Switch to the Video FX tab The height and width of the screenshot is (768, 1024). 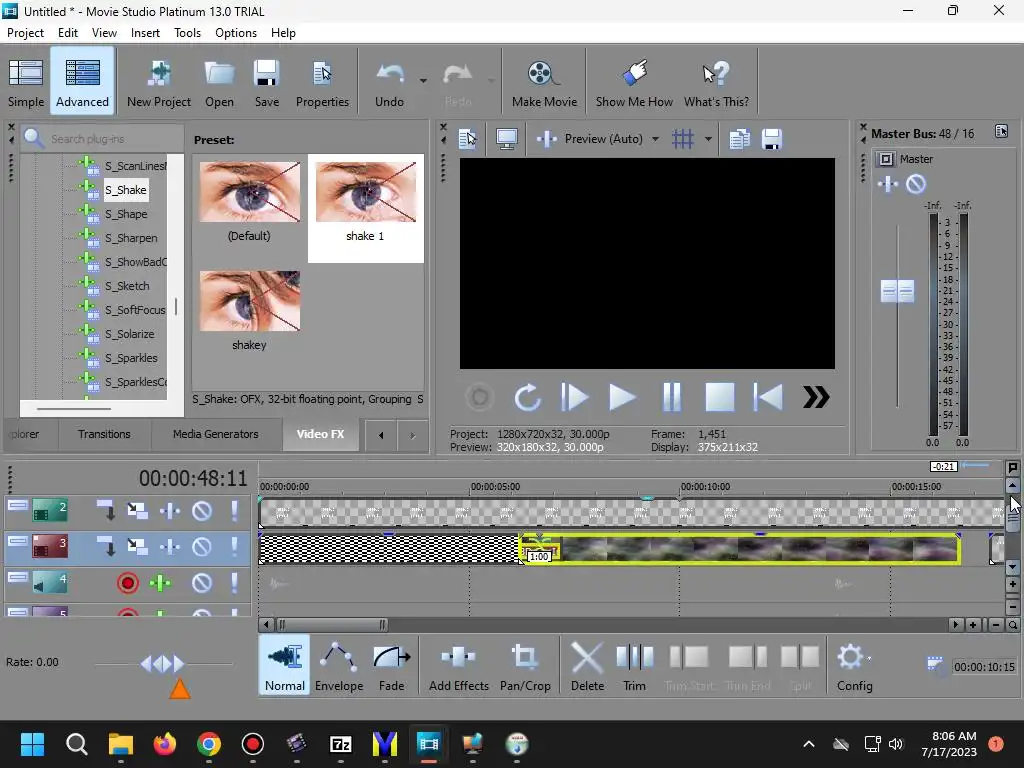320,434
